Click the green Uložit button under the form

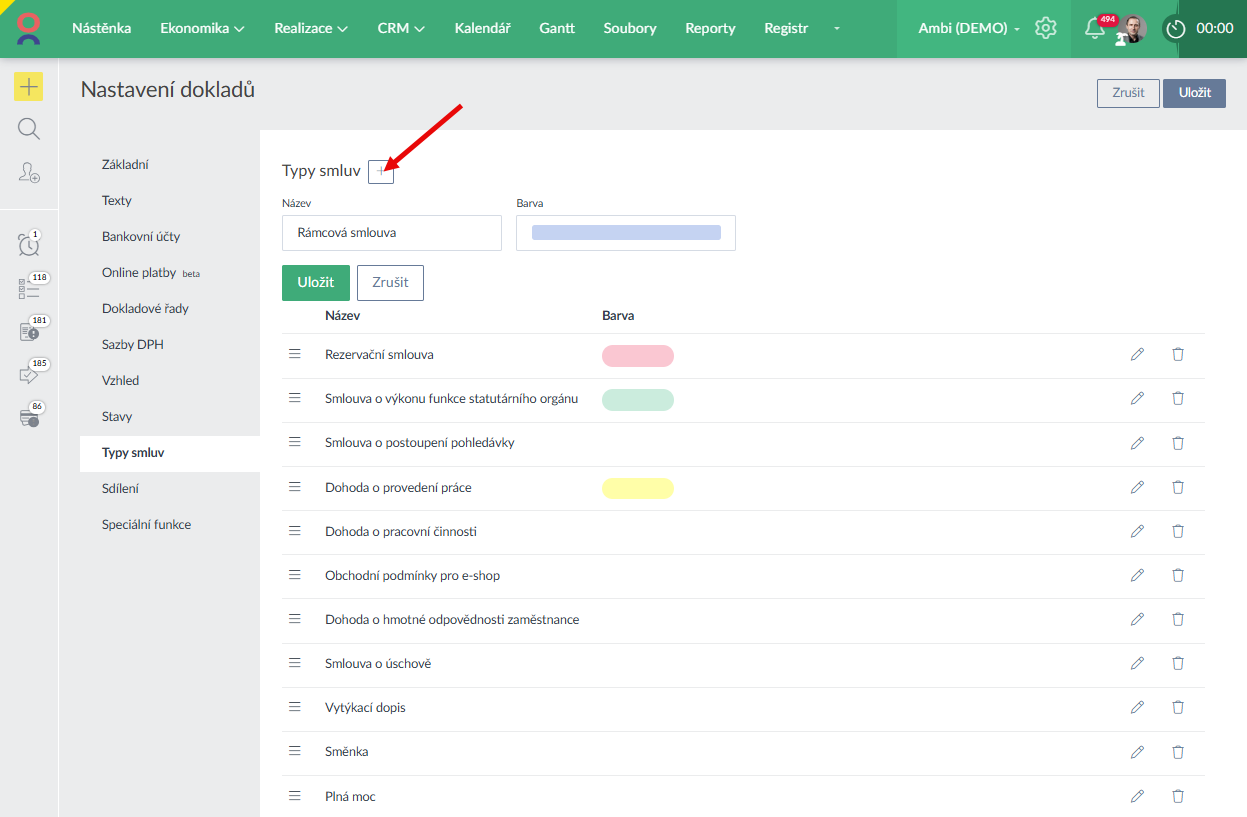316,282
